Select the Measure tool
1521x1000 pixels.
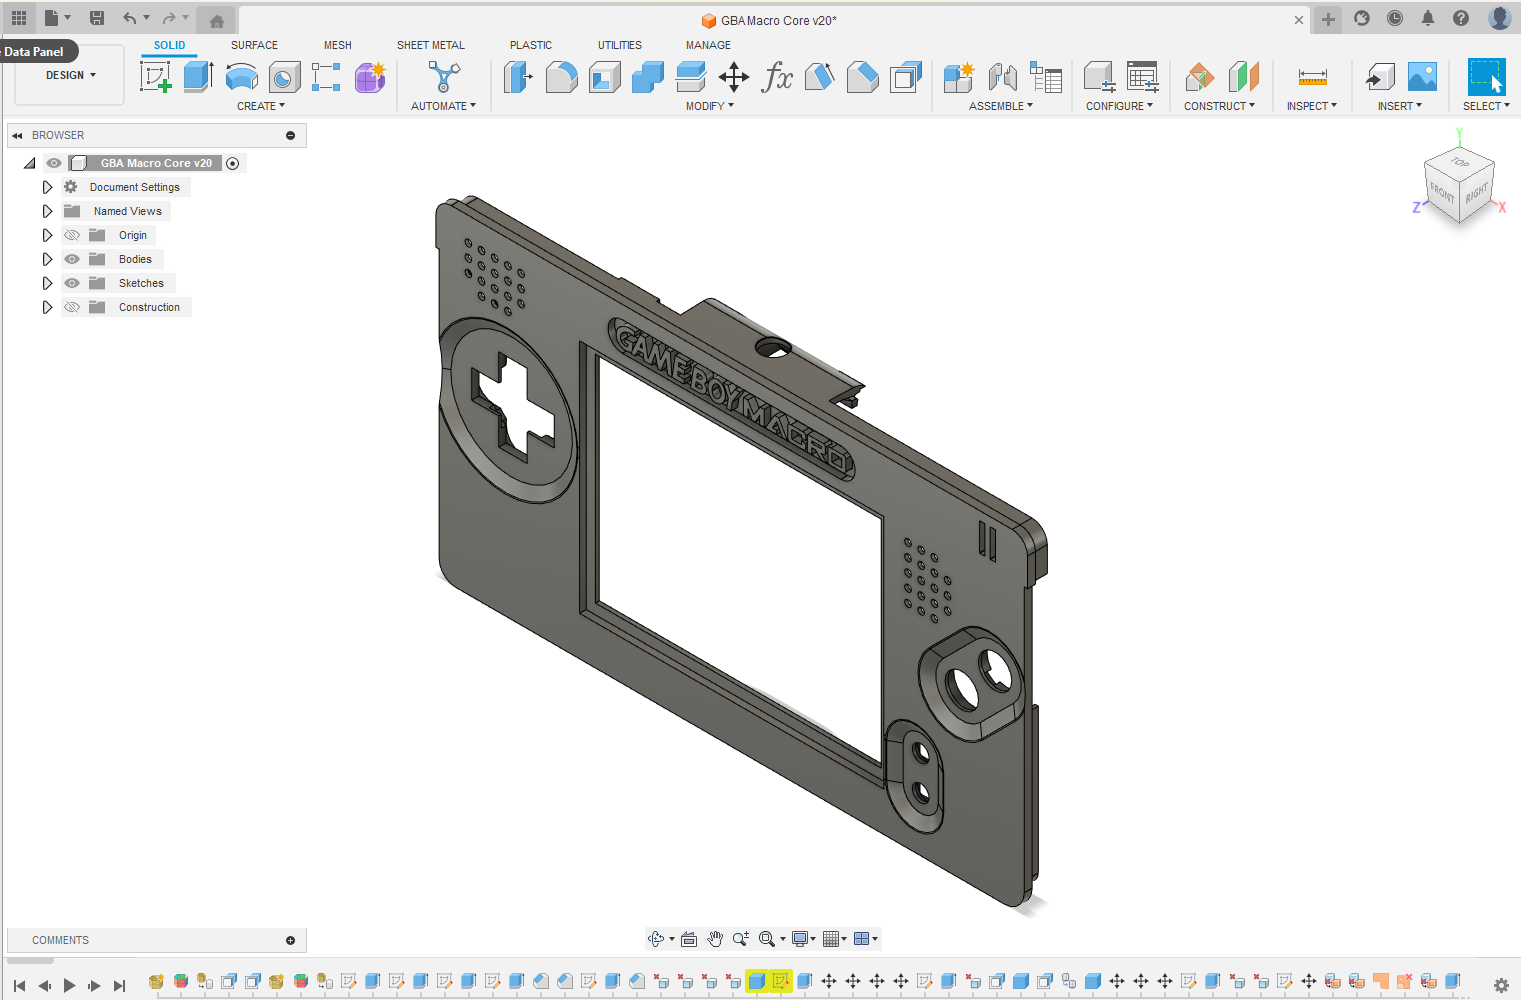tap(1312, 77)
